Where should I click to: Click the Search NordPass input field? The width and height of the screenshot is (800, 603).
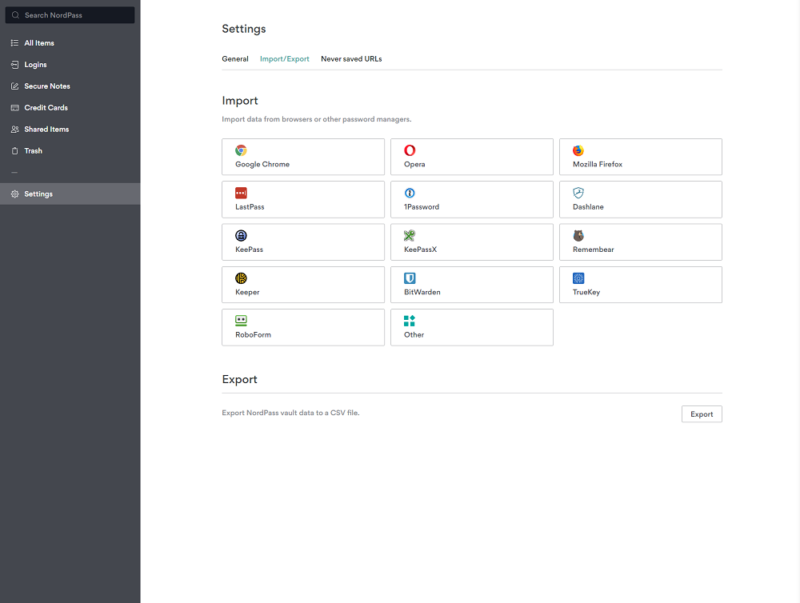70,14
